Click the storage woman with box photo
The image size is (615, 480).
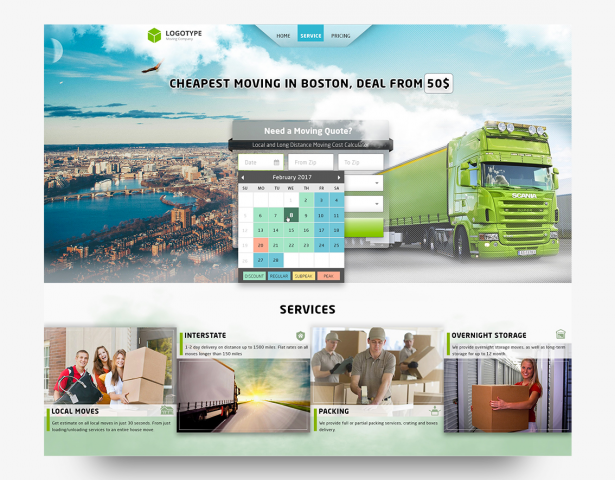[508, 395]
